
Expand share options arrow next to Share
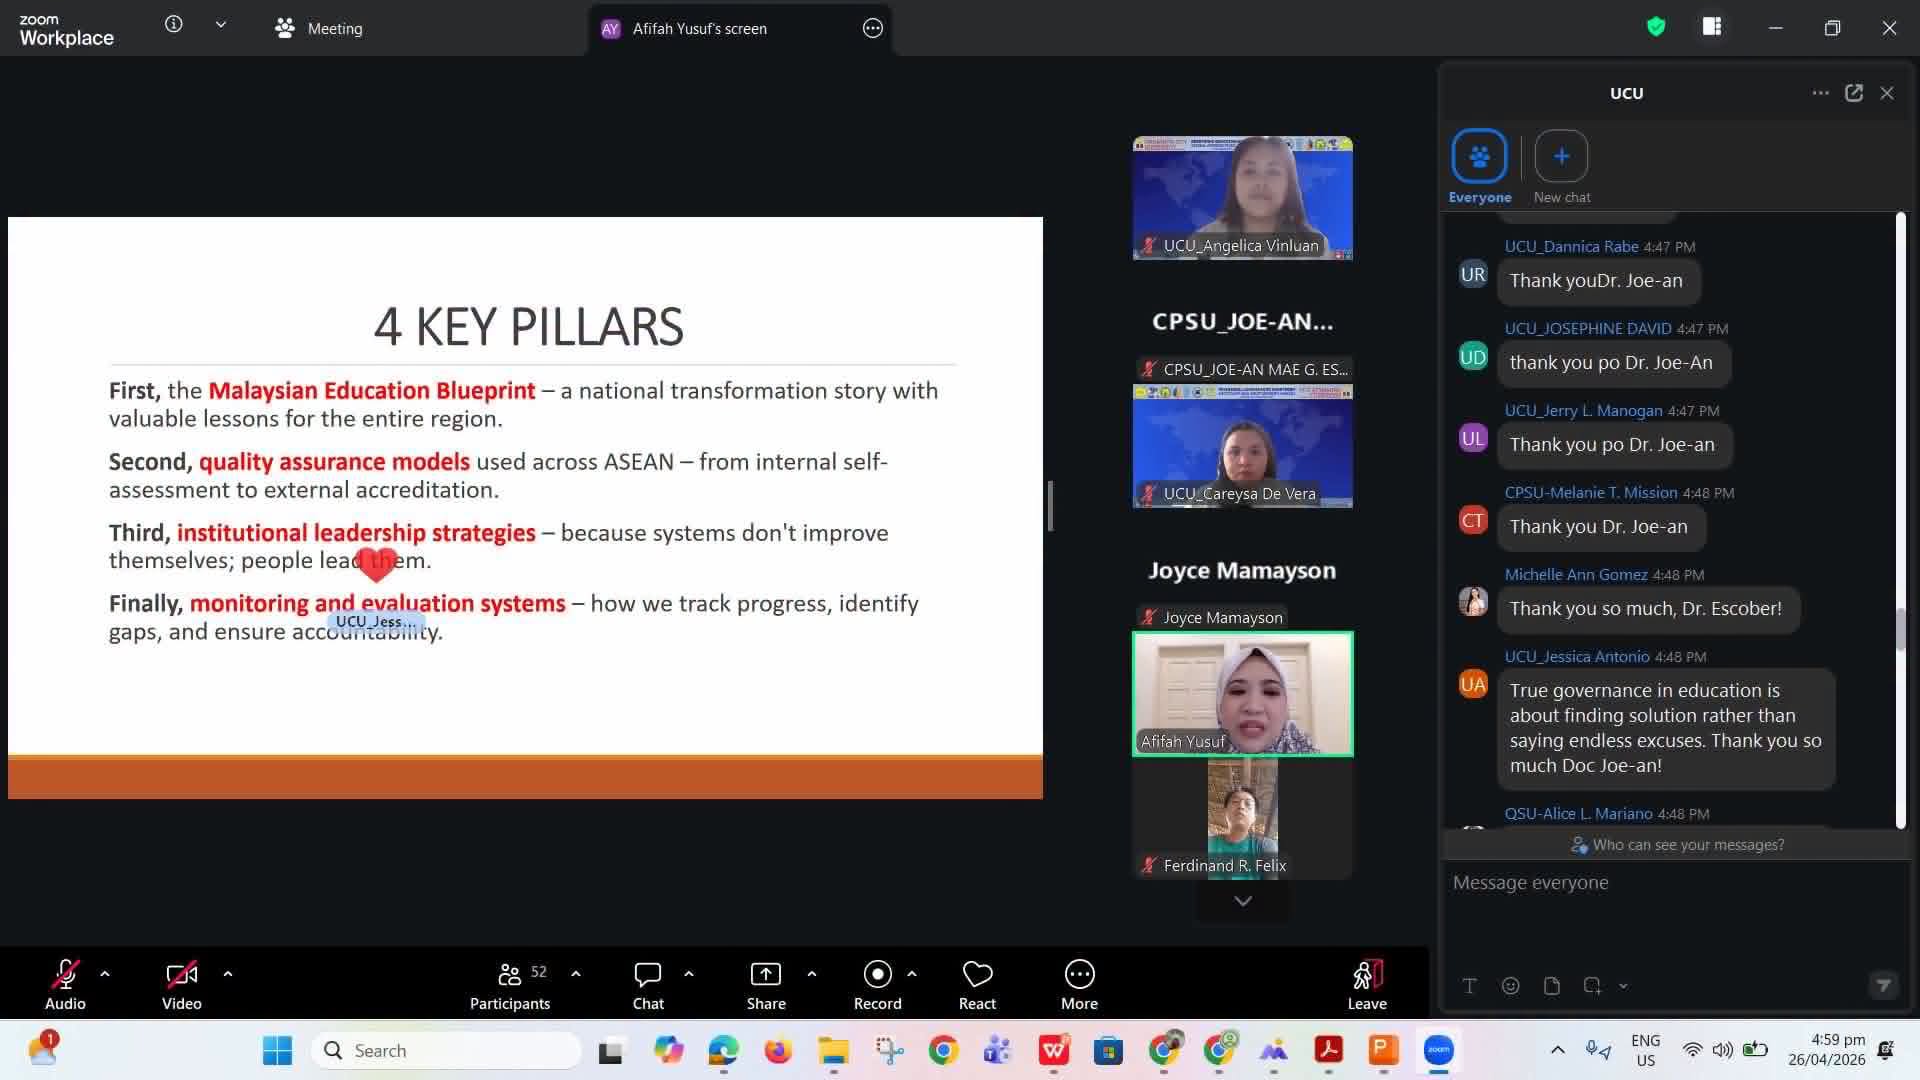click(x=812, y=973)
